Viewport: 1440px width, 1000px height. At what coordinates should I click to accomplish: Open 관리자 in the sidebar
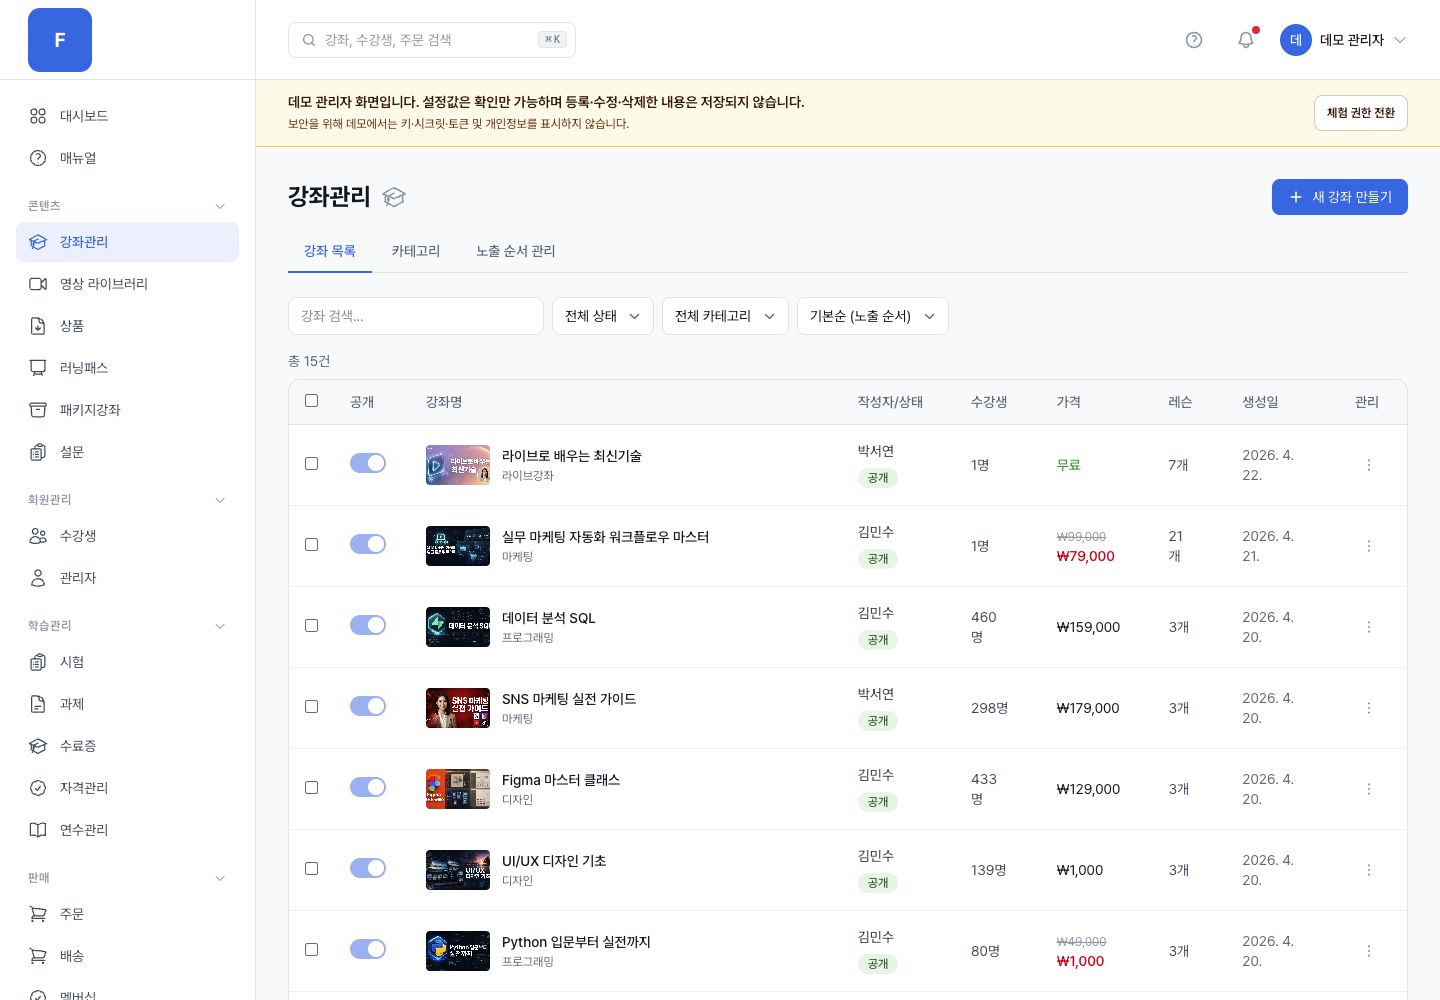(127, 578)
